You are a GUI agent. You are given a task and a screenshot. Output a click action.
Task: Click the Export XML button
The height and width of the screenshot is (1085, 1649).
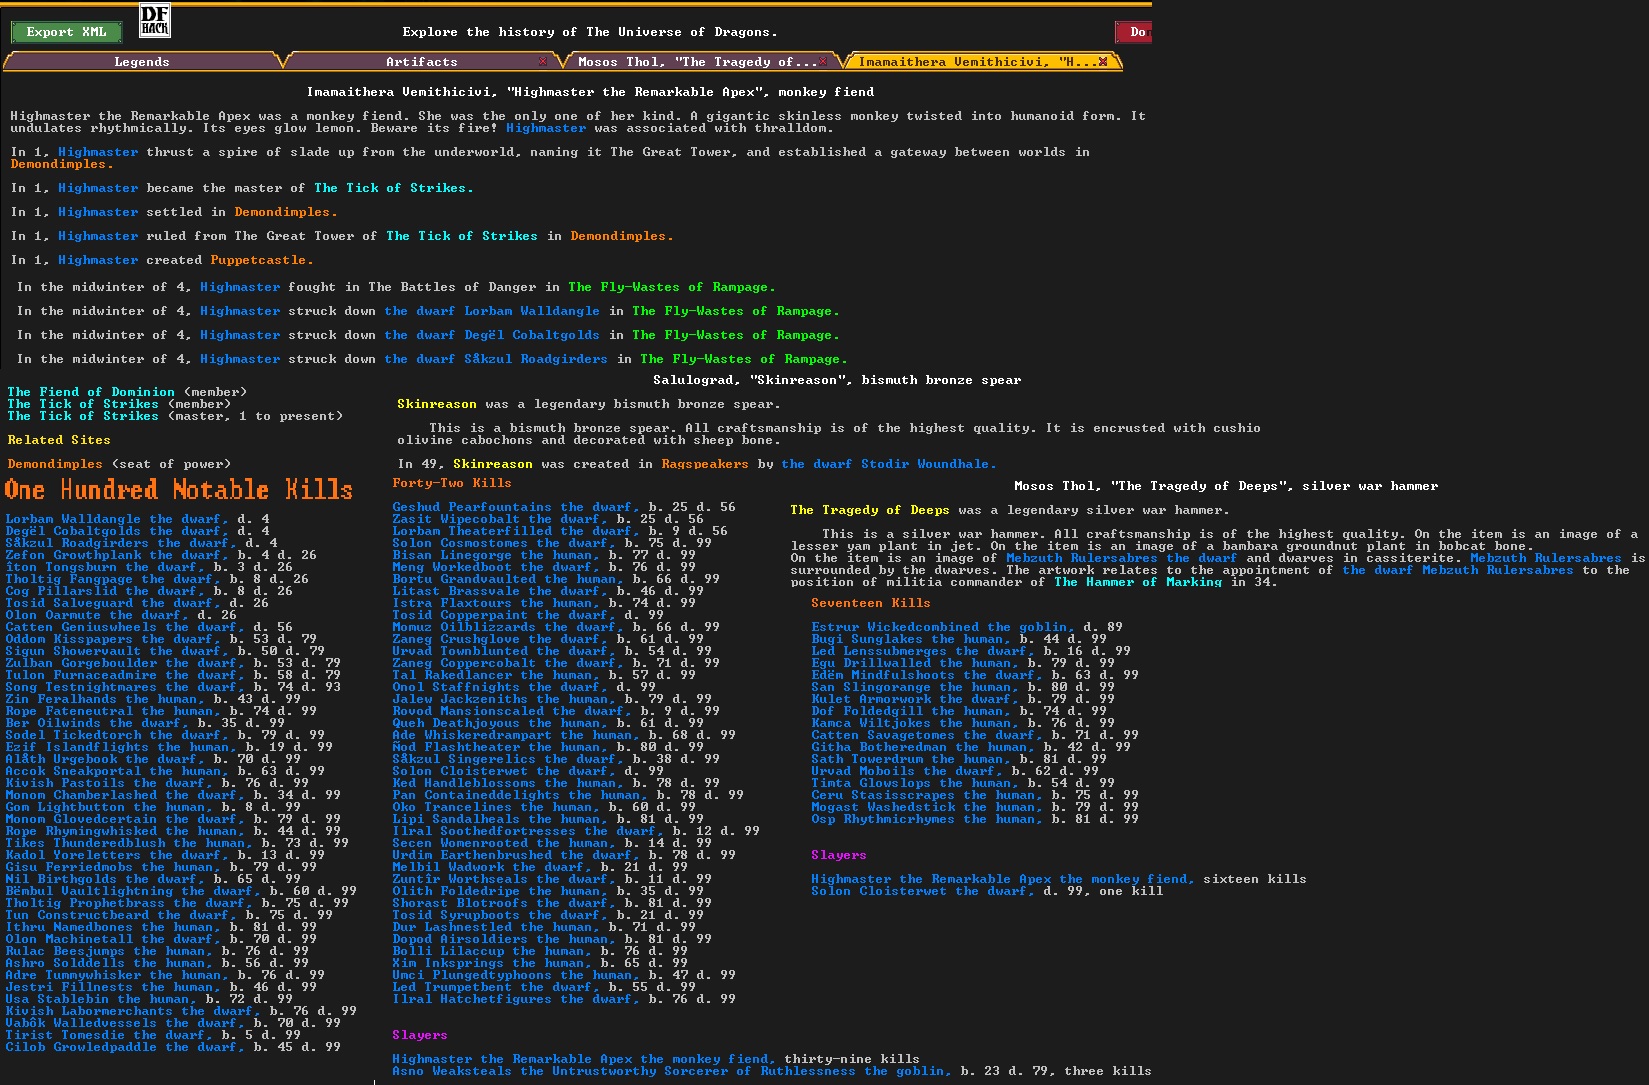point(66,32)
